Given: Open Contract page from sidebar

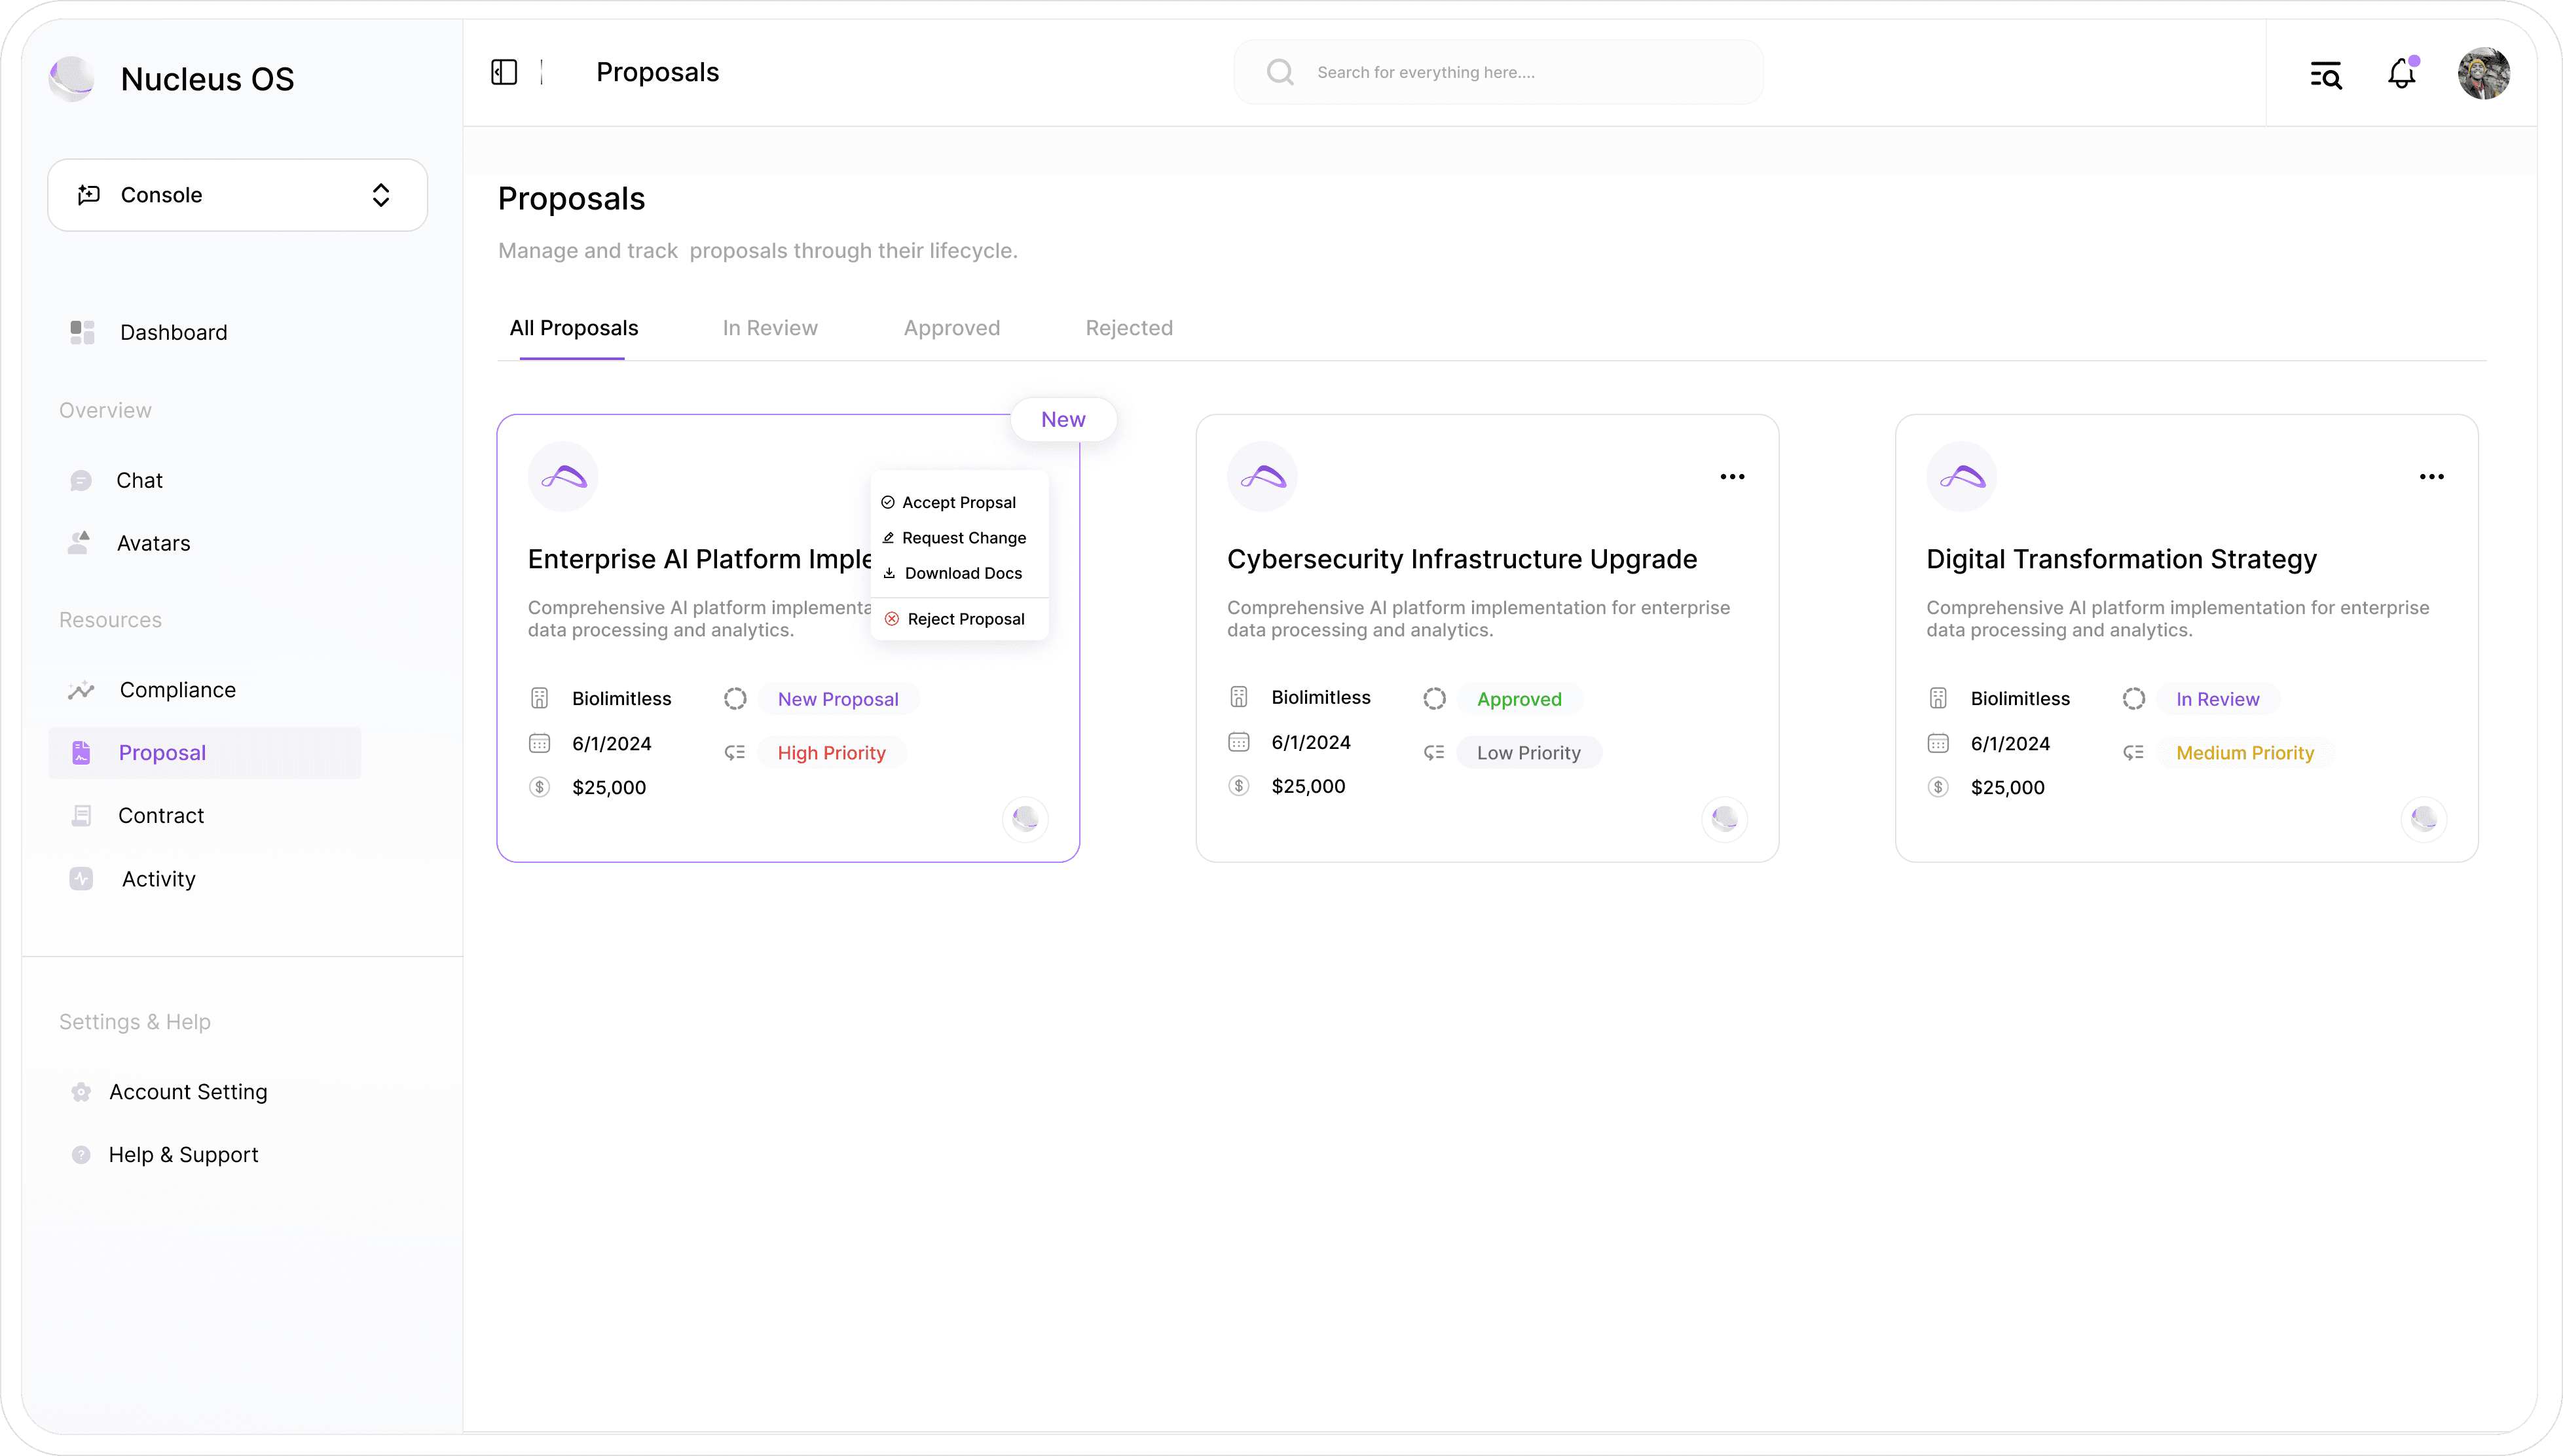Looking at the screenshot, I should 160,815.
